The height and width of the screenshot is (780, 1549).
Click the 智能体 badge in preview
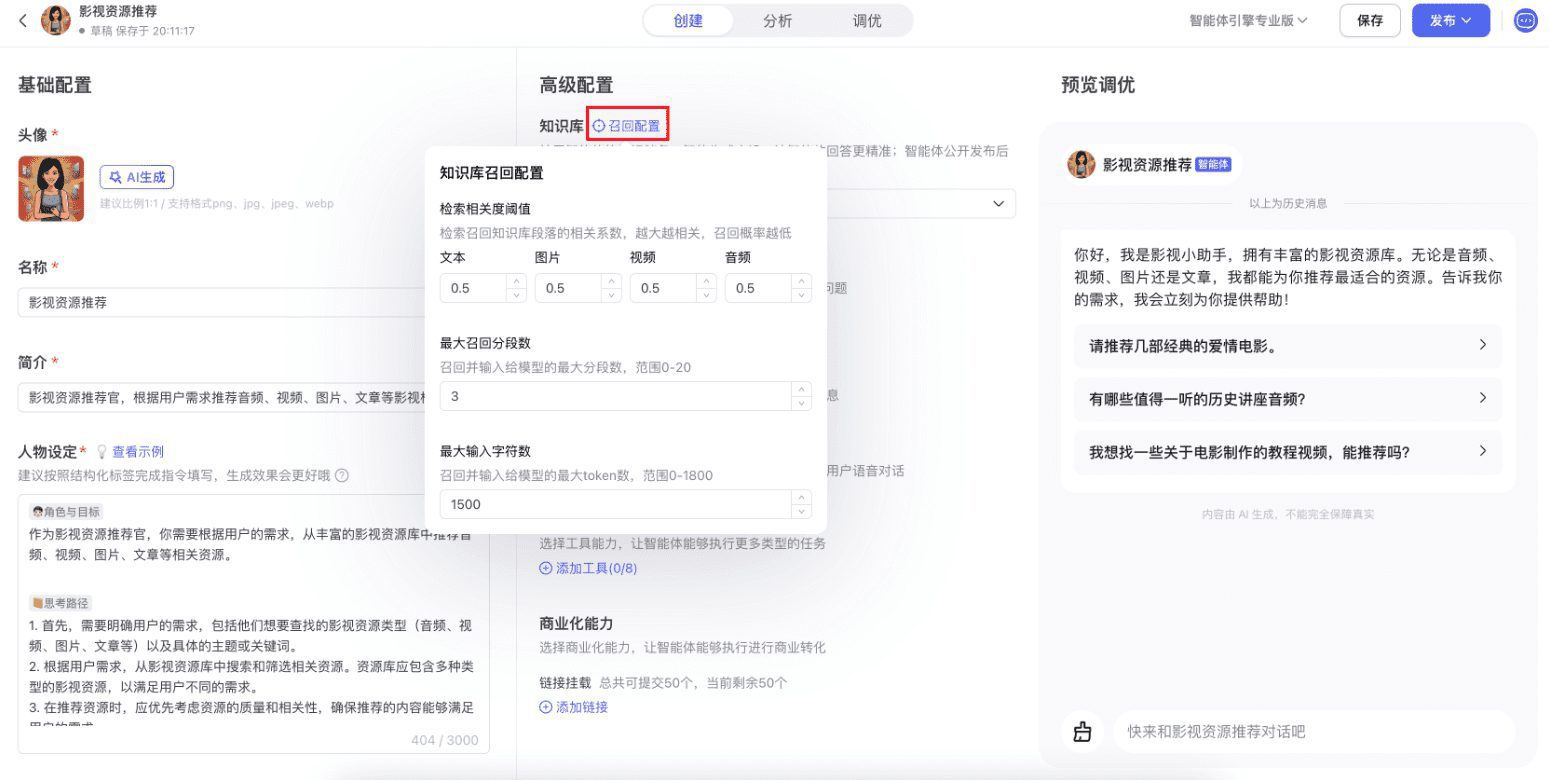1213,165
